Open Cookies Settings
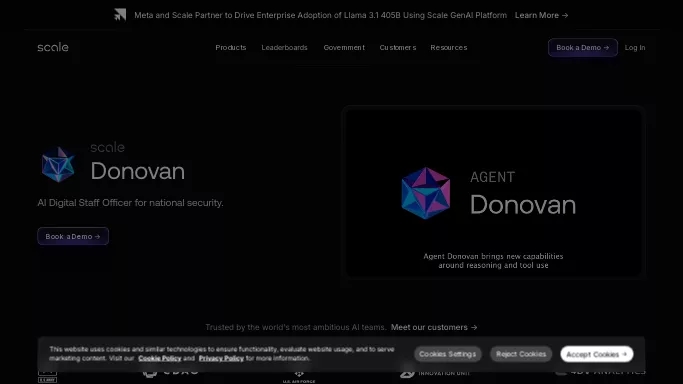 point(447,354)
